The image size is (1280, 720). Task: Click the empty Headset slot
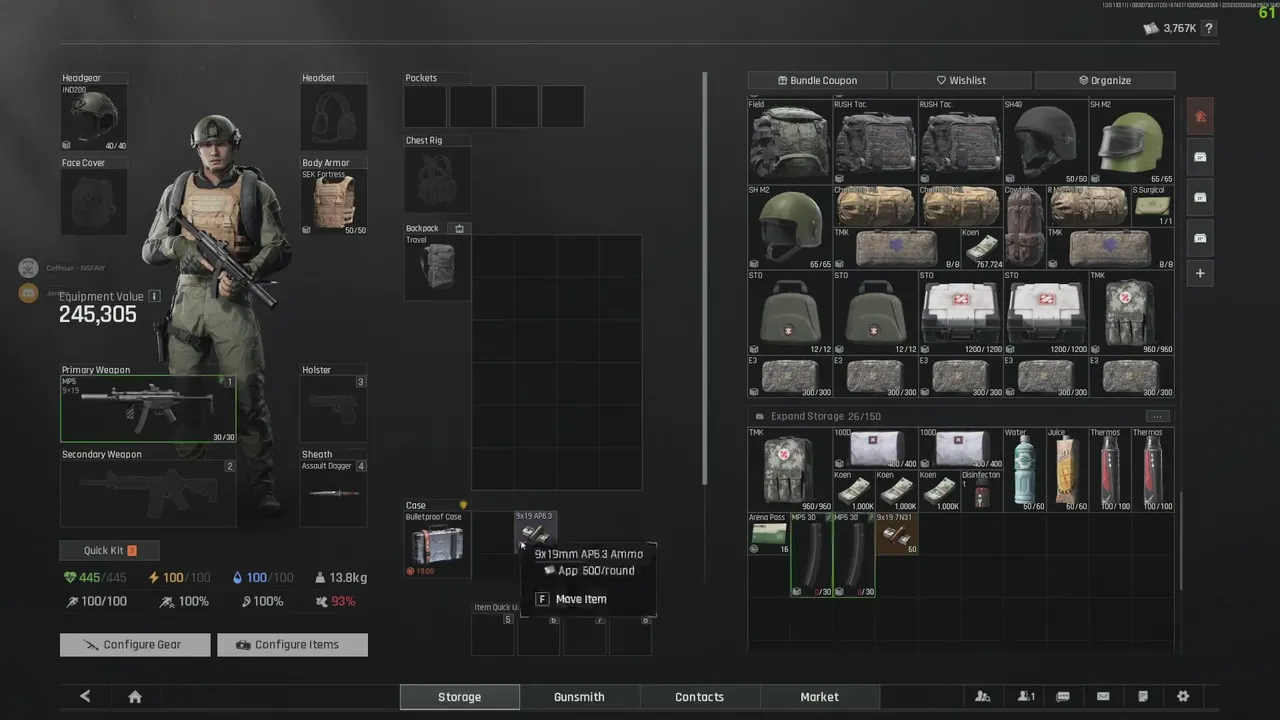pyautogui.click(x=334, y=118)
